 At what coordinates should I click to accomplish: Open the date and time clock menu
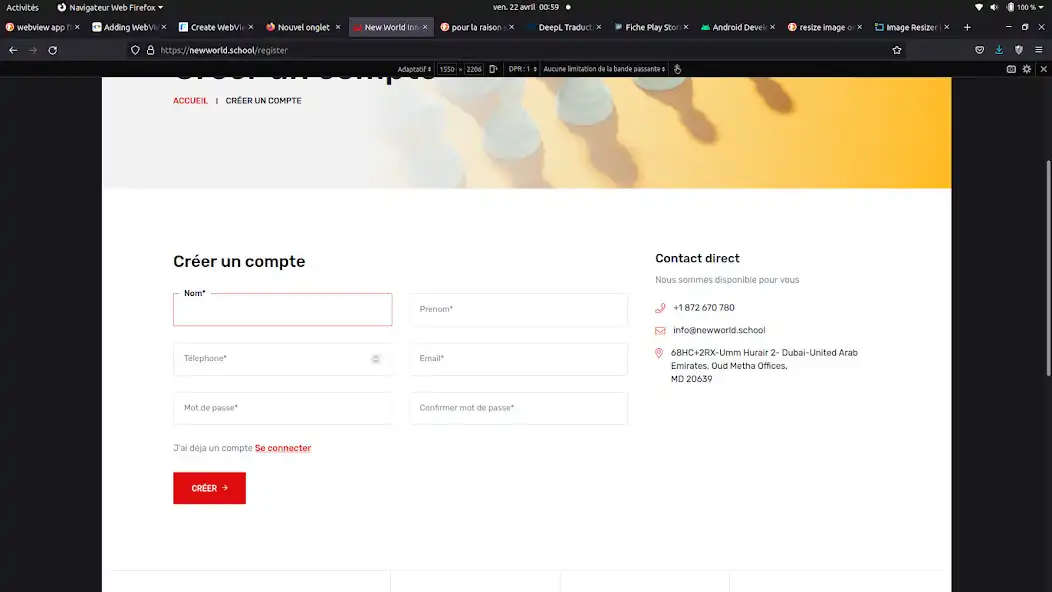tap(526, 7)
